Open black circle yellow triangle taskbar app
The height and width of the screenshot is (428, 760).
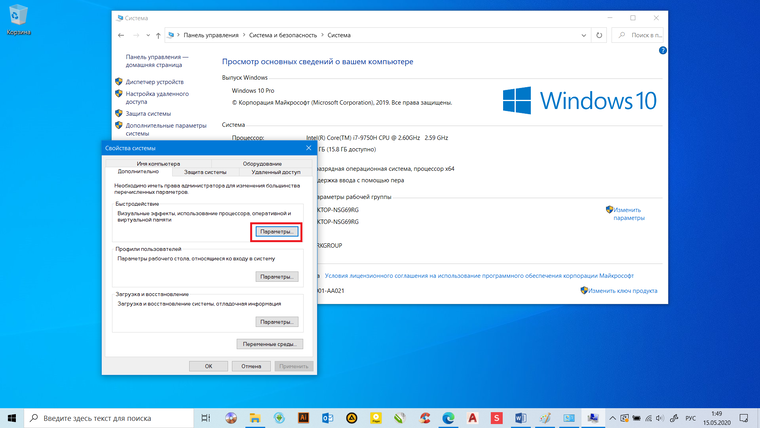coord(351,418)
